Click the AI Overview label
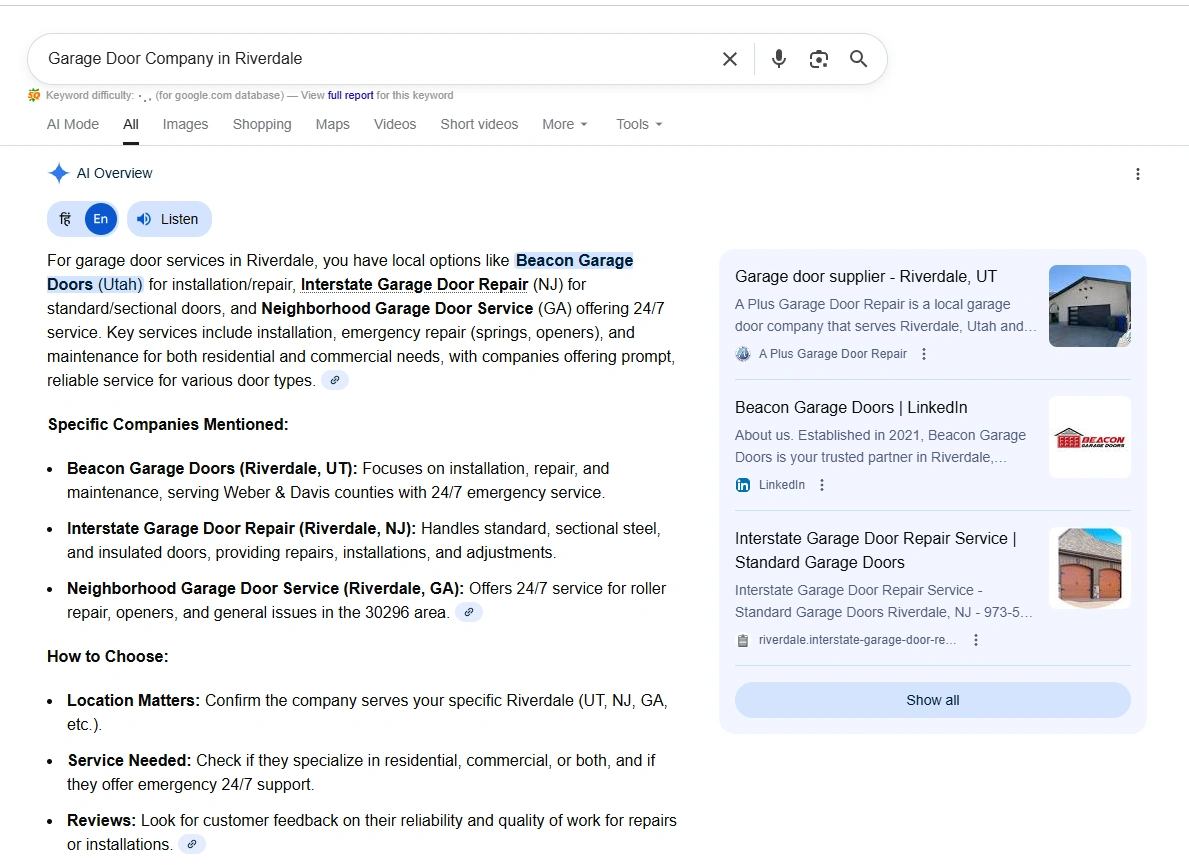This screenshot has height=865, width=1189. pos(115,174)
